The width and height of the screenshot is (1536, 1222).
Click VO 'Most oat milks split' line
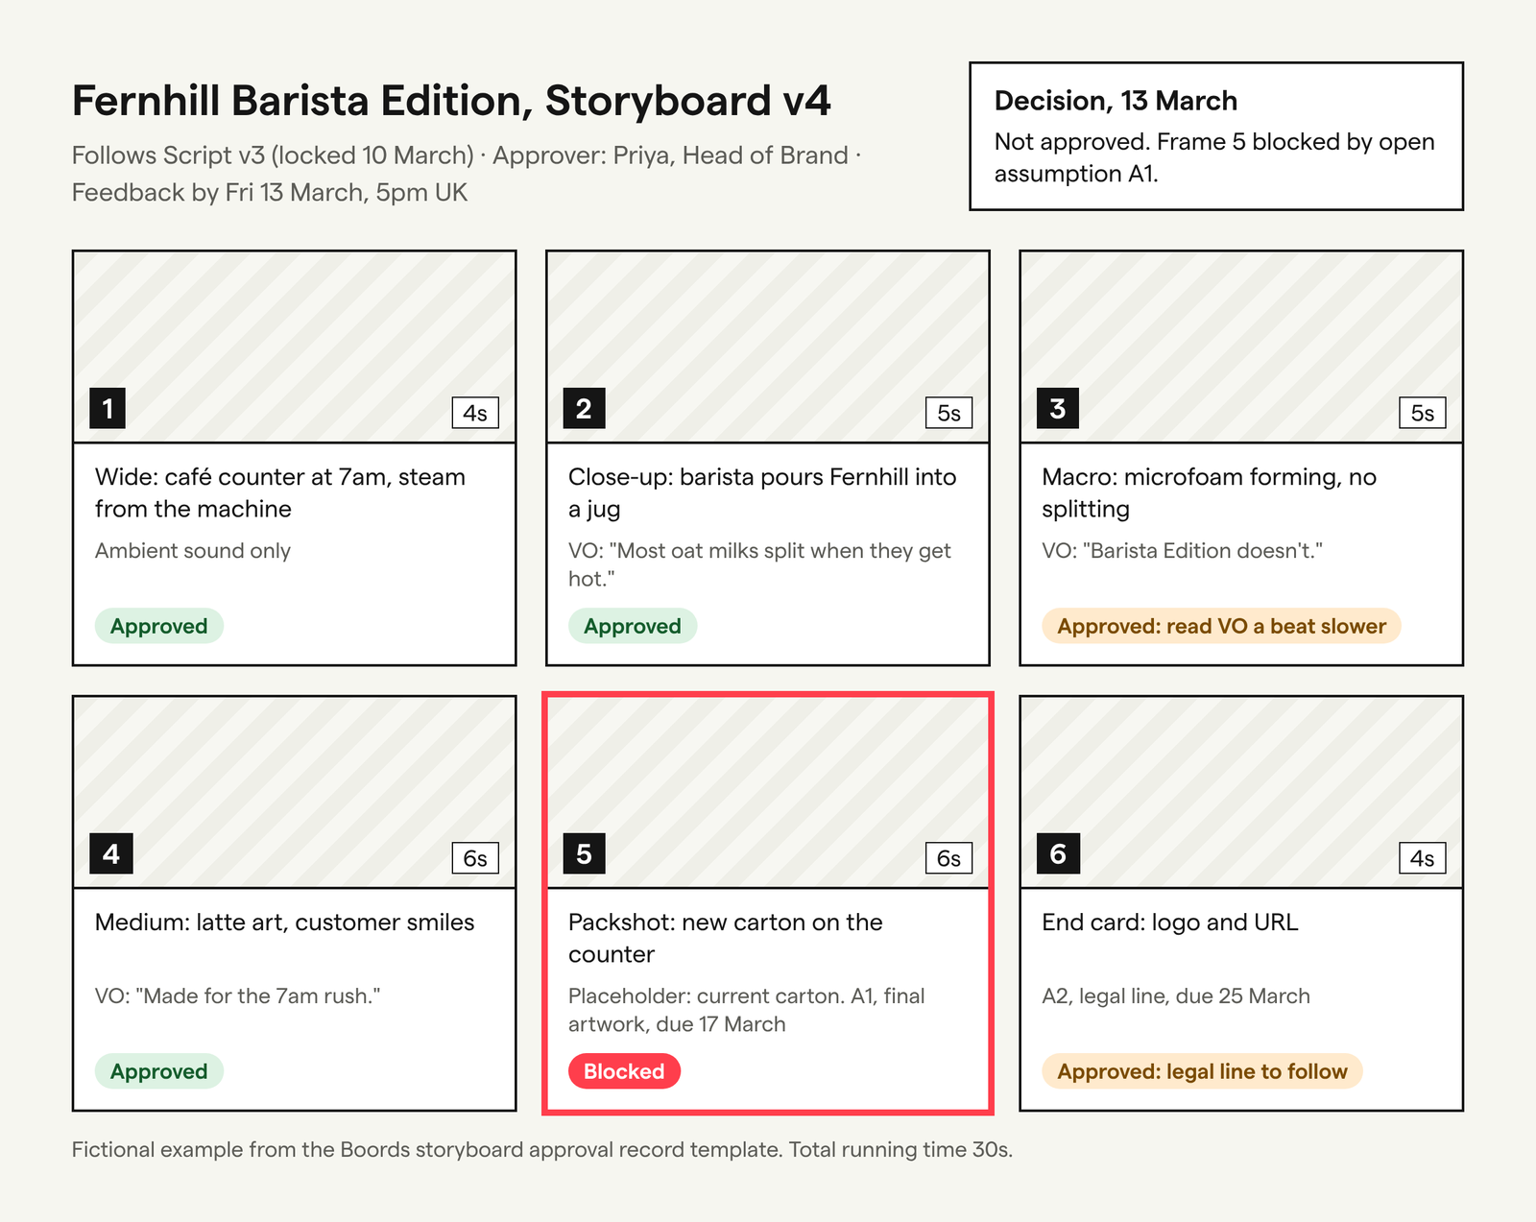pyautogui.click(x=759, y=564)
